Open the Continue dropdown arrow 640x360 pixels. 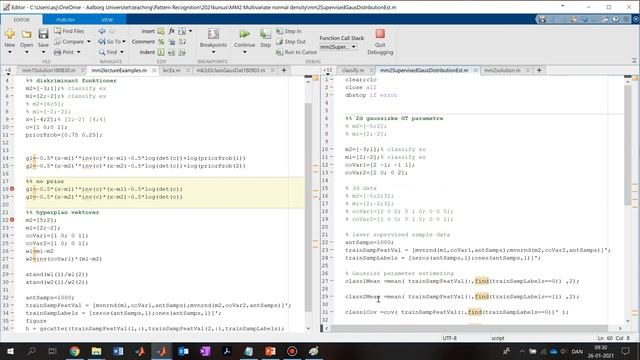pyautogui.click(x=244, y=52)
